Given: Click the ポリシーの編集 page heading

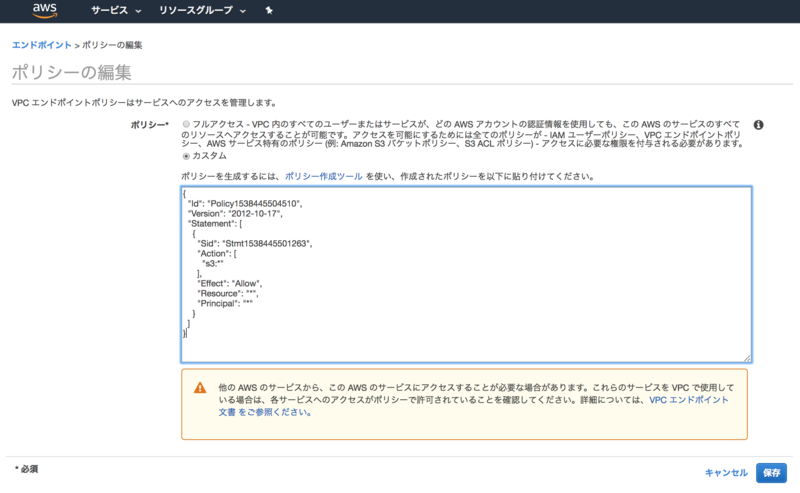Looking at the screenshot, I should tap(71, 72).
